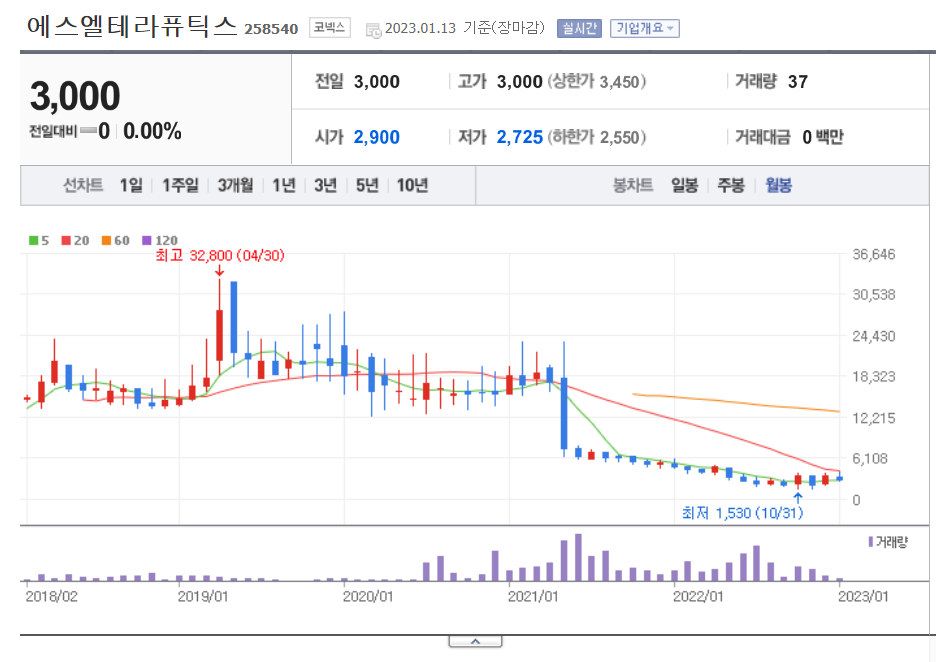
Task: Click the 2021/01 axis label
Action: 533,596
